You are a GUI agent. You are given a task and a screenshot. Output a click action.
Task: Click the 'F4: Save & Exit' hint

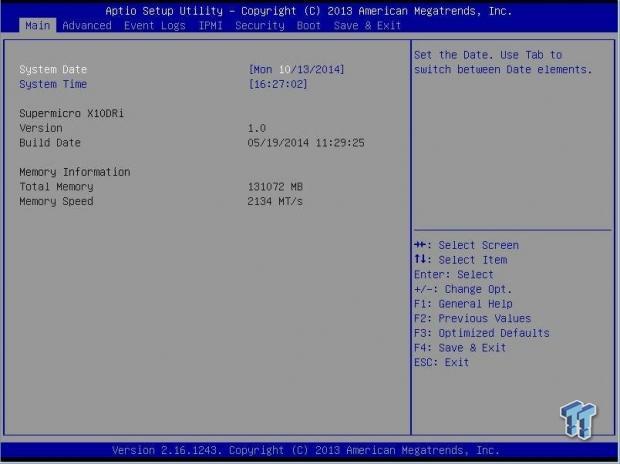coord(460,348)
